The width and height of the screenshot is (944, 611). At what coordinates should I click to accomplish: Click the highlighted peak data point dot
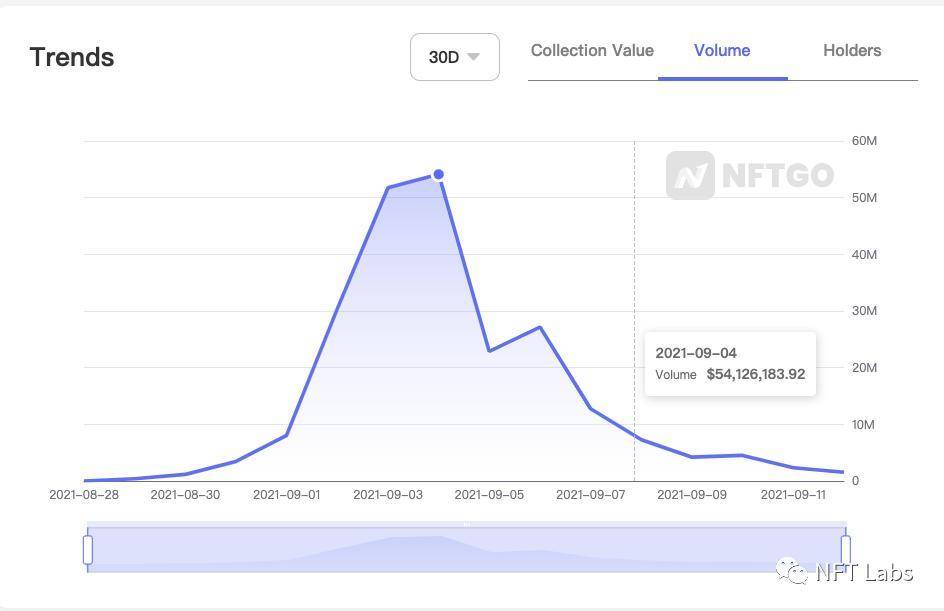(438, 175)
